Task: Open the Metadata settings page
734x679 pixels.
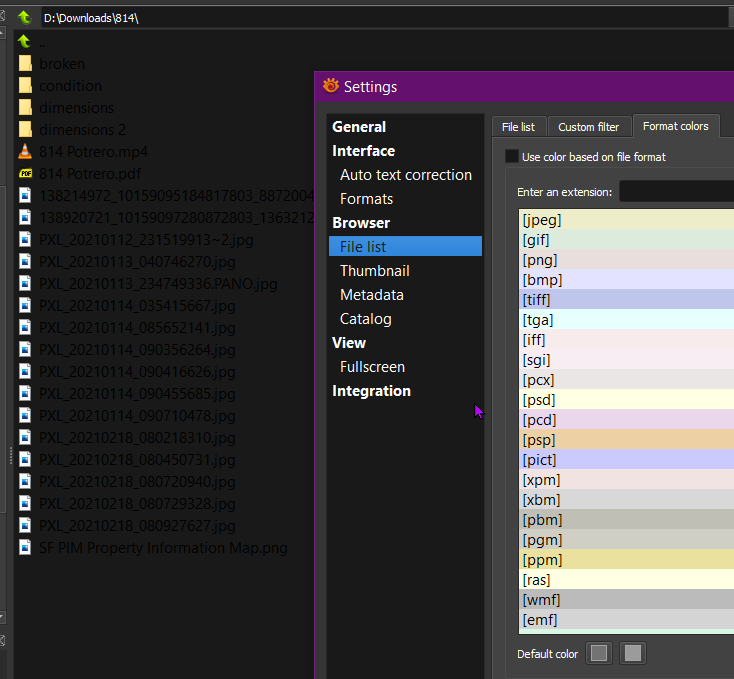Action: click(x=371, y=295)
